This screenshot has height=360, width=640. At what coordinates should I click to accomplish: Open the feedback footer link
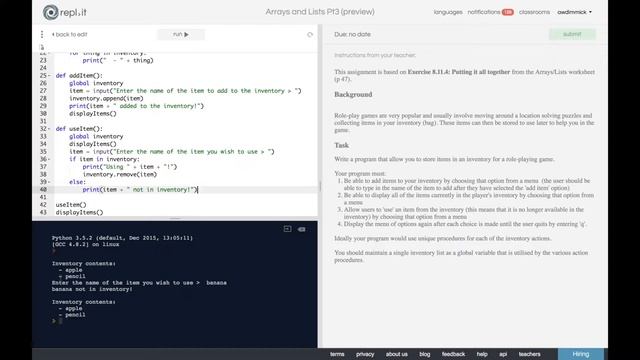click(x=453, y=354)
